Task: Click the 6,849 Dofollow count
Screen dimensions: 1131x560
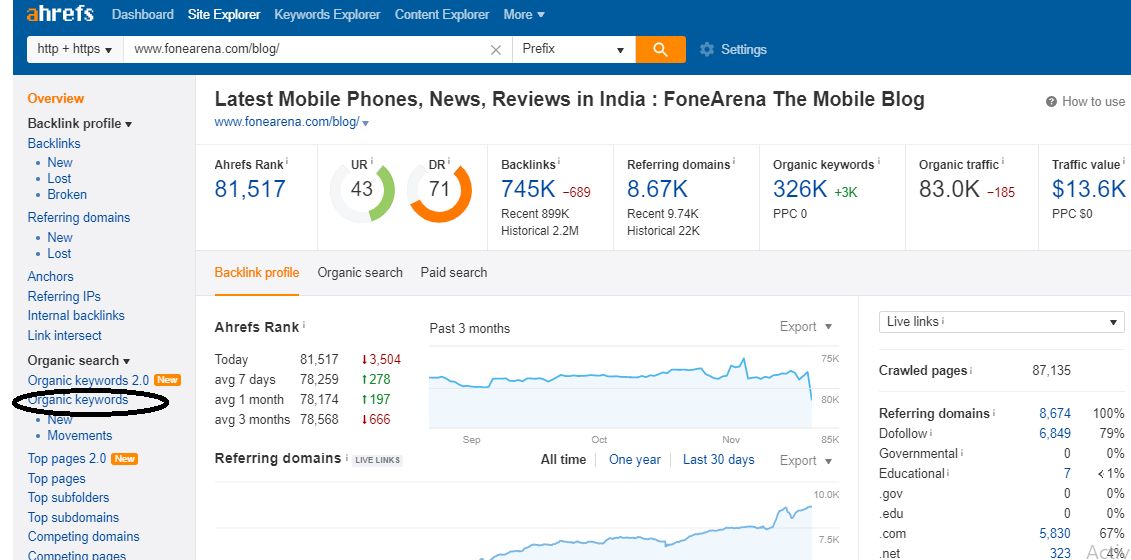Action: tap(1055, 434)
